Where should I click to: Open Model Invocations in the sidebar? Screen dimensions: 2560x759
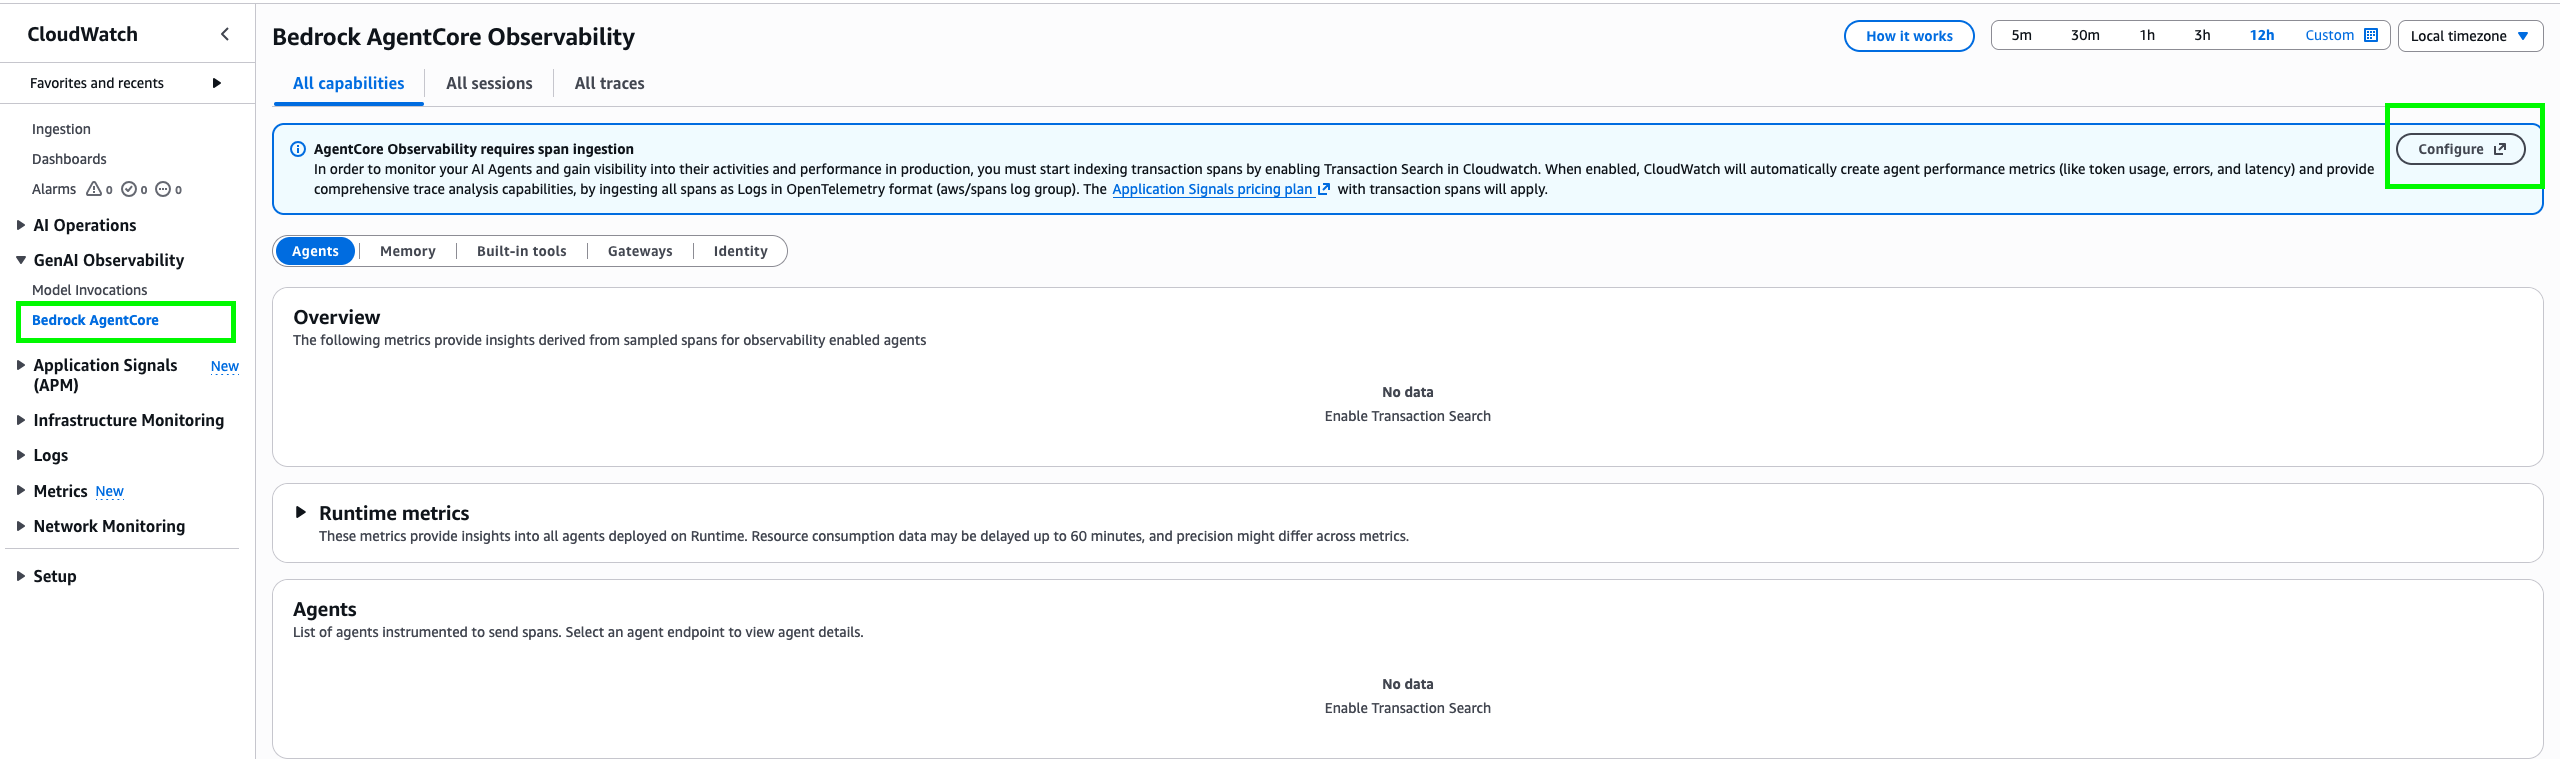[x=90, y=290]
